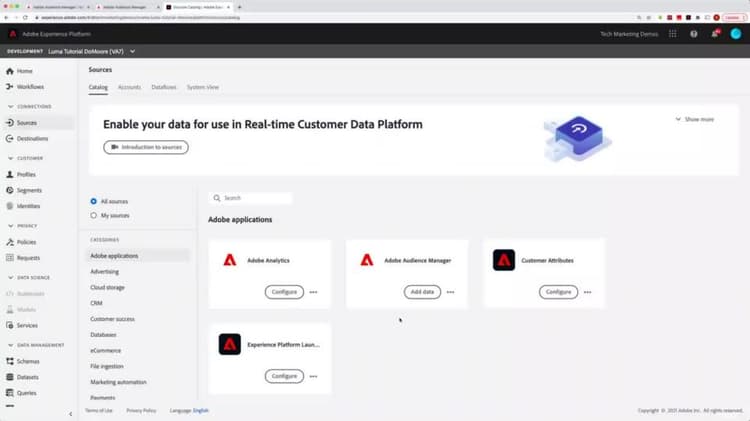The width and height of the screenshot is (750, 421).
Task: Select the All sources radio button
Action: click(x=93, y=201)
